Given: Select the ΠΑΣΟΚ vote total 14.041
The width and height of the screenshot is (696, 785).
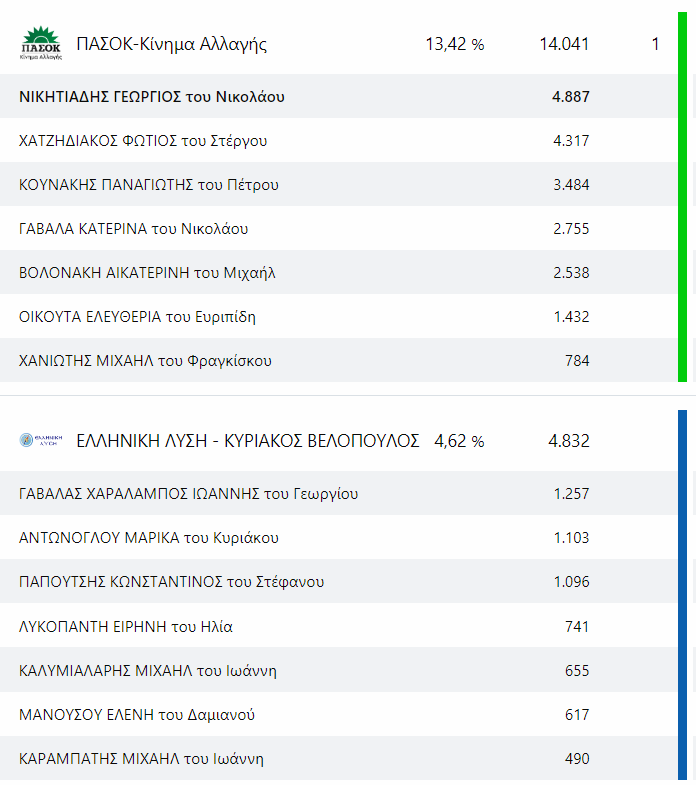Looking at the screenshot, I should click(x=564, y=44).
